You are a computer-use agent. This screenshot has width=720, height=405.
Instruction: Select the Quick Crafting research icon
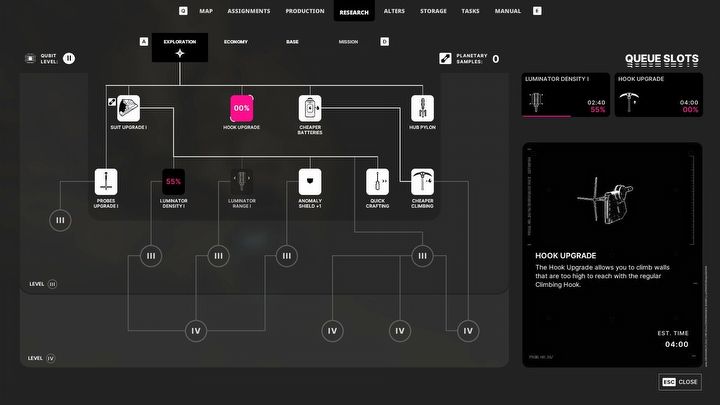(377, 181)
